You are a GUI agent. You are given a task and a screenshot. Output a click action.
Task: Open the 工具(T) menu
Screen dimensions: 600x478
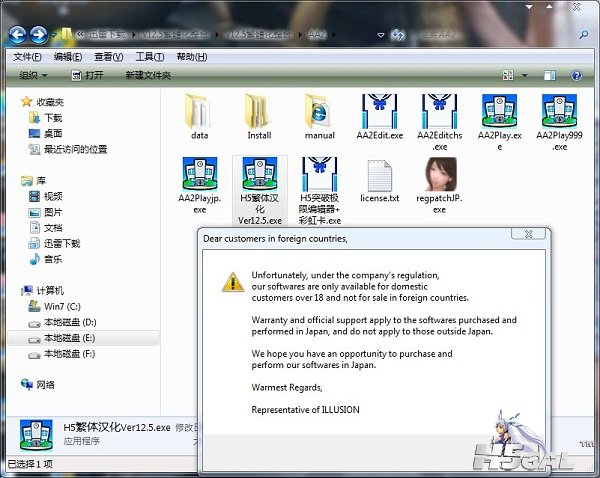click(x=149, y=56)
